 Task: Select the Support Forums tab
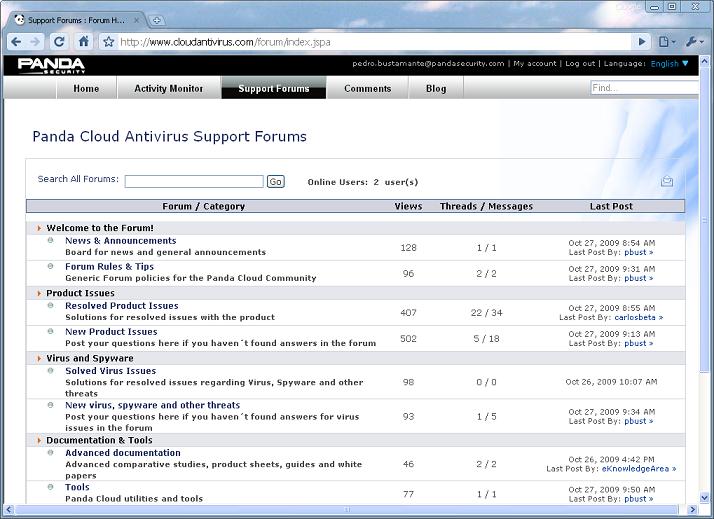point(274,88)
